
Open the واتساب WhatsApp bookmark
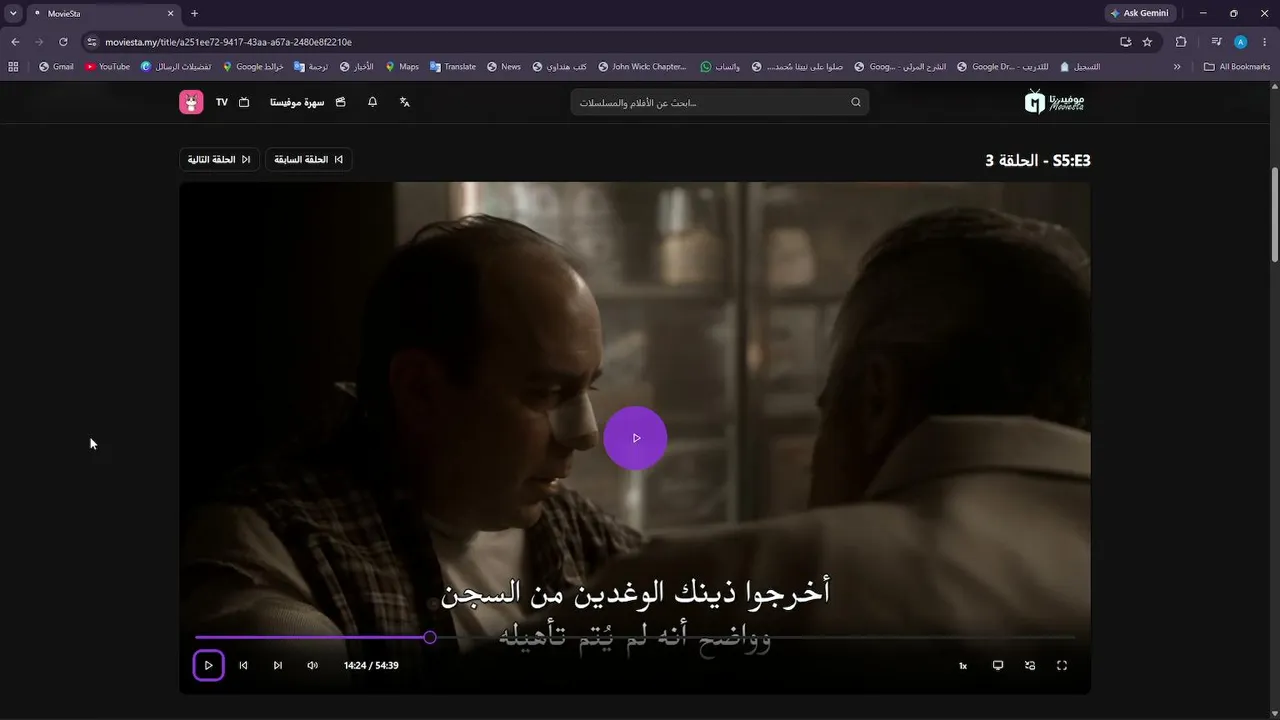(720, 67)
